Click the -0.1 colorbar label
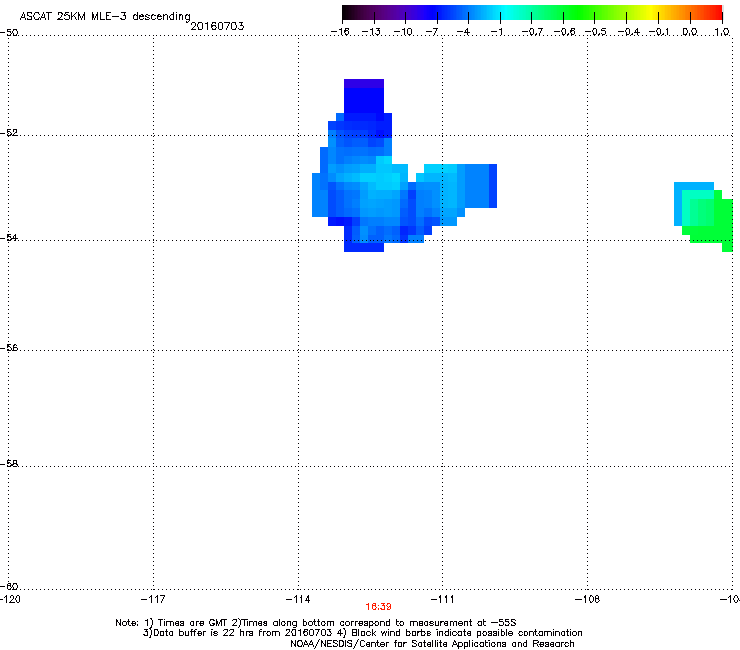This screenshot has width=740, height=650. click(x=659, y=32)
